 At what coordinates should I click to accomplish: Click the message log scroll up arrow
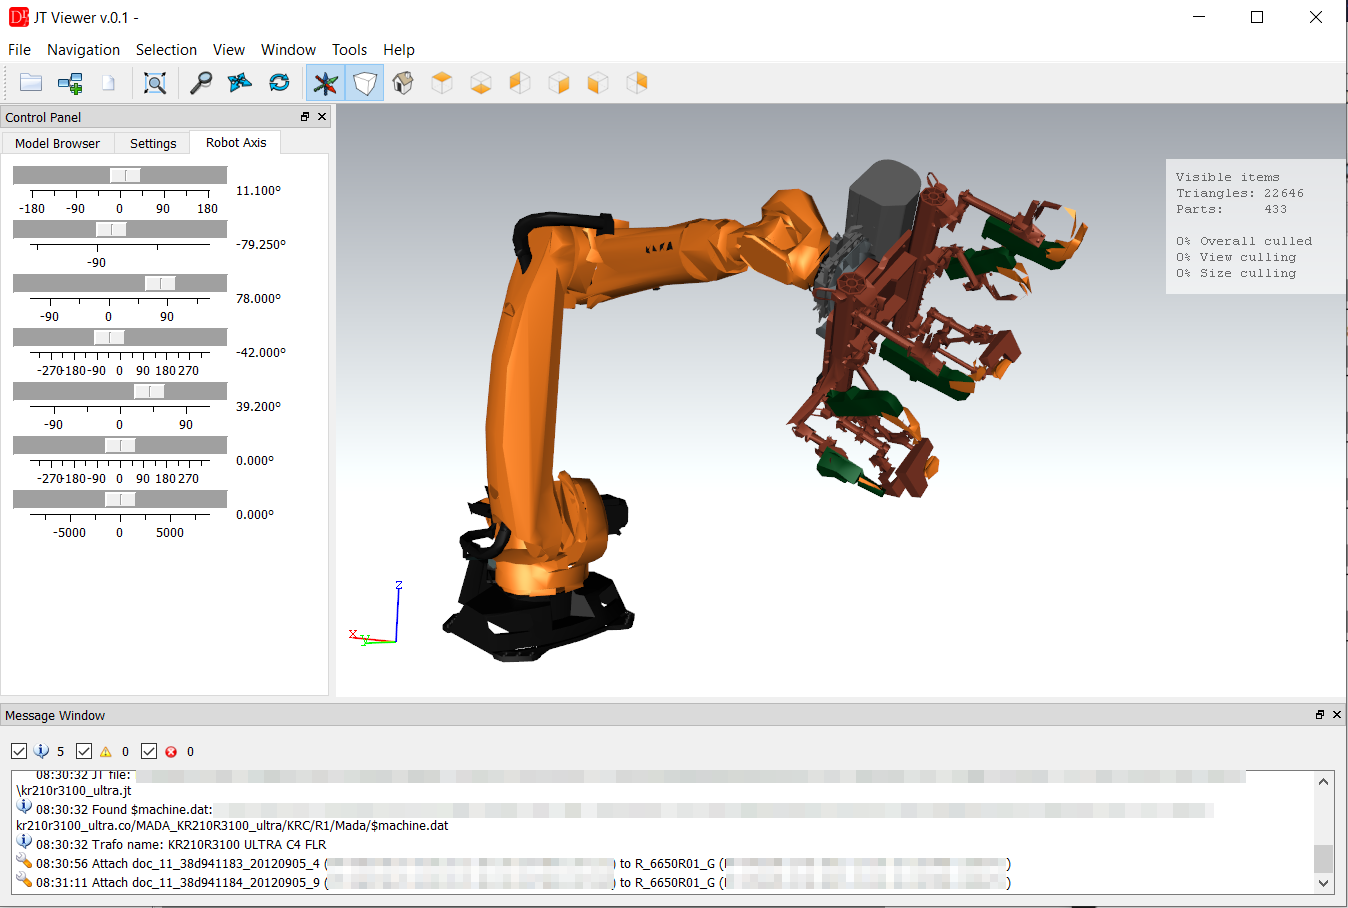point(1324,782)
